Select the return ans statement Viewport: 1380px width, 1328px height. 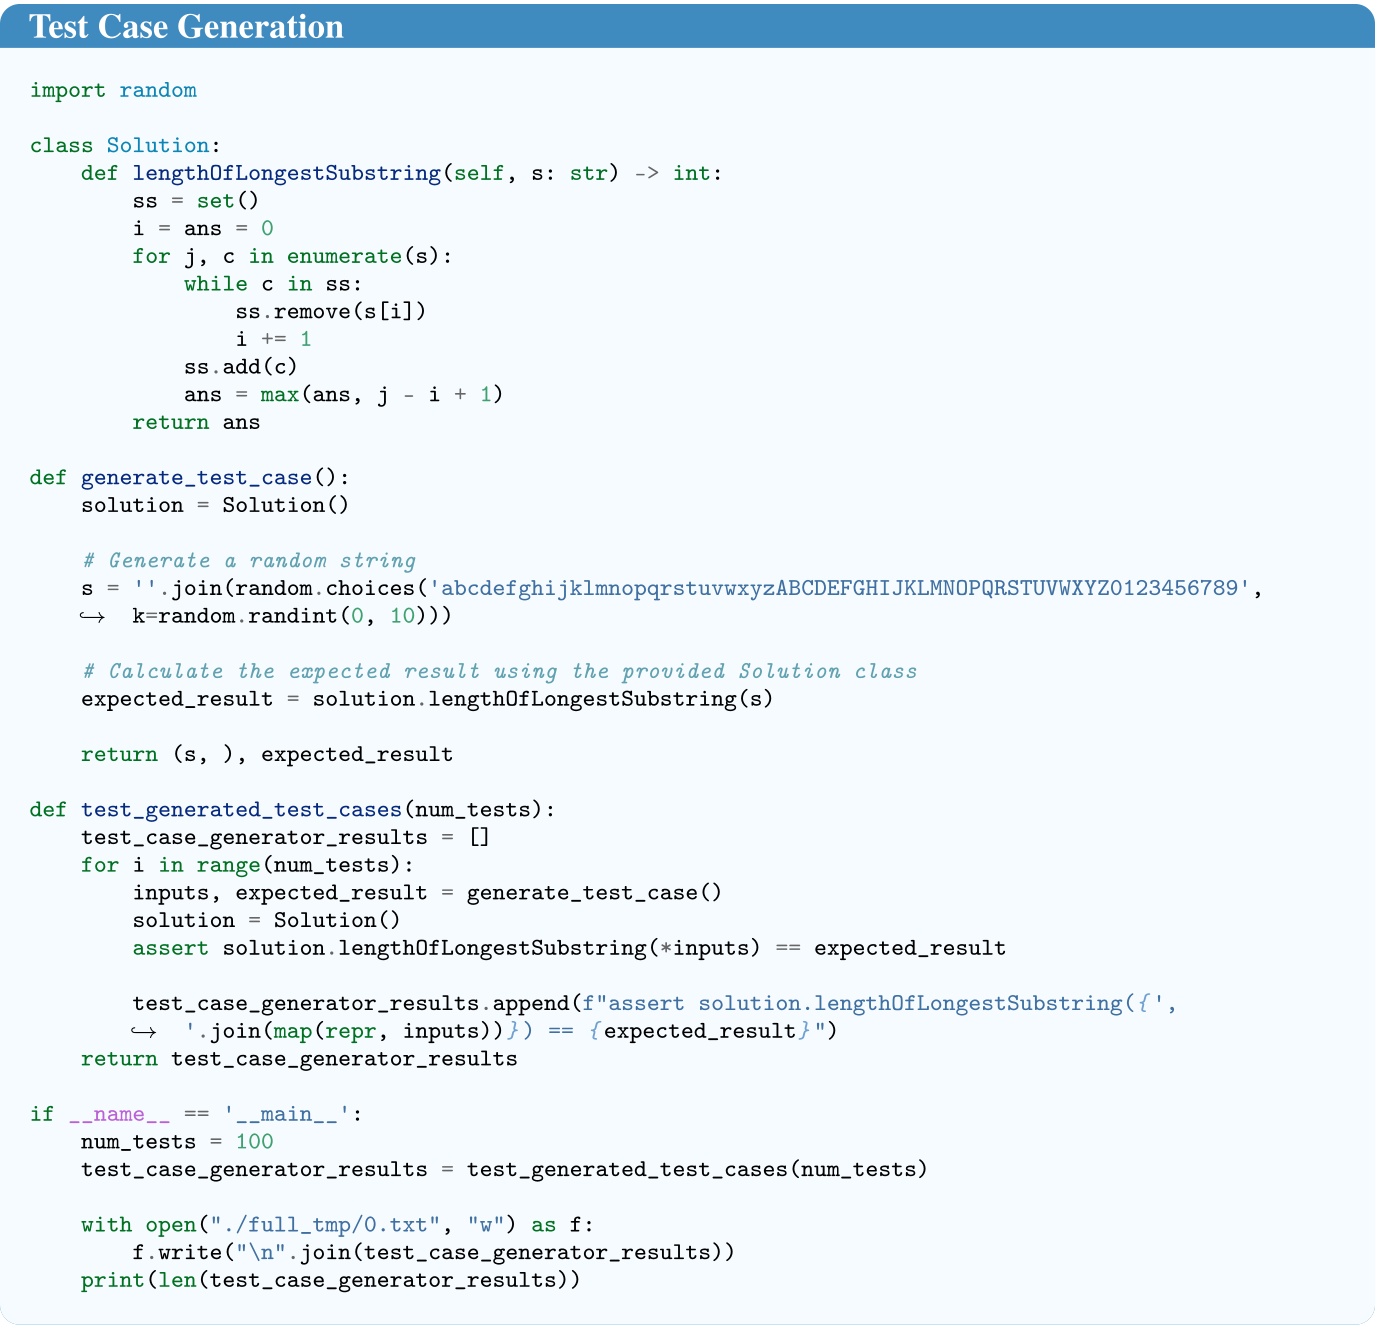(198, 422)
